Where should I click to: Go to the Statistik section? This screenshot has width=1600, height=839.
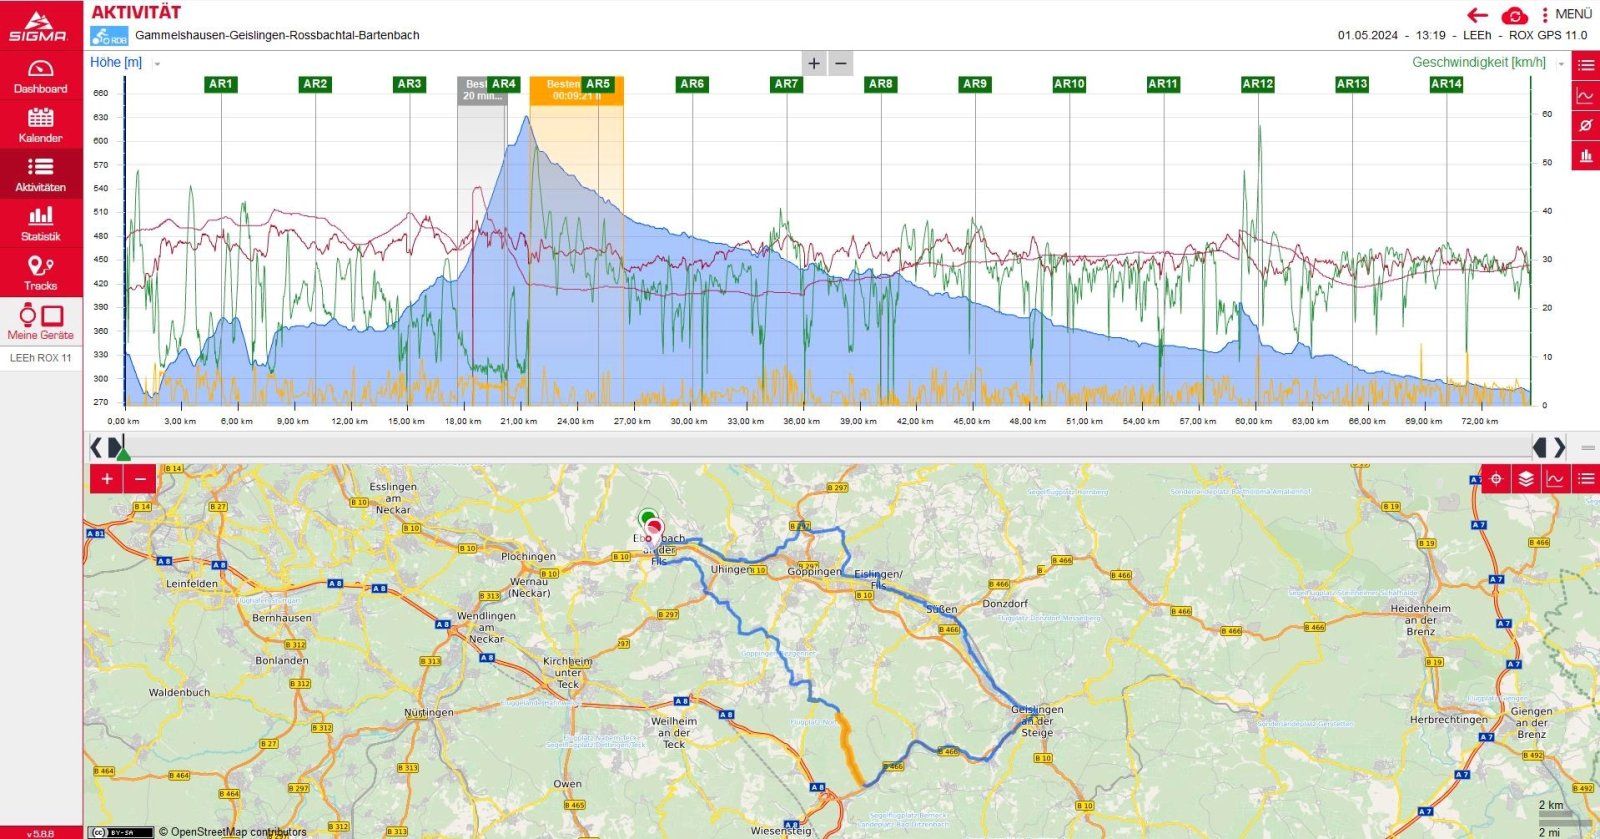click(40, 223)
